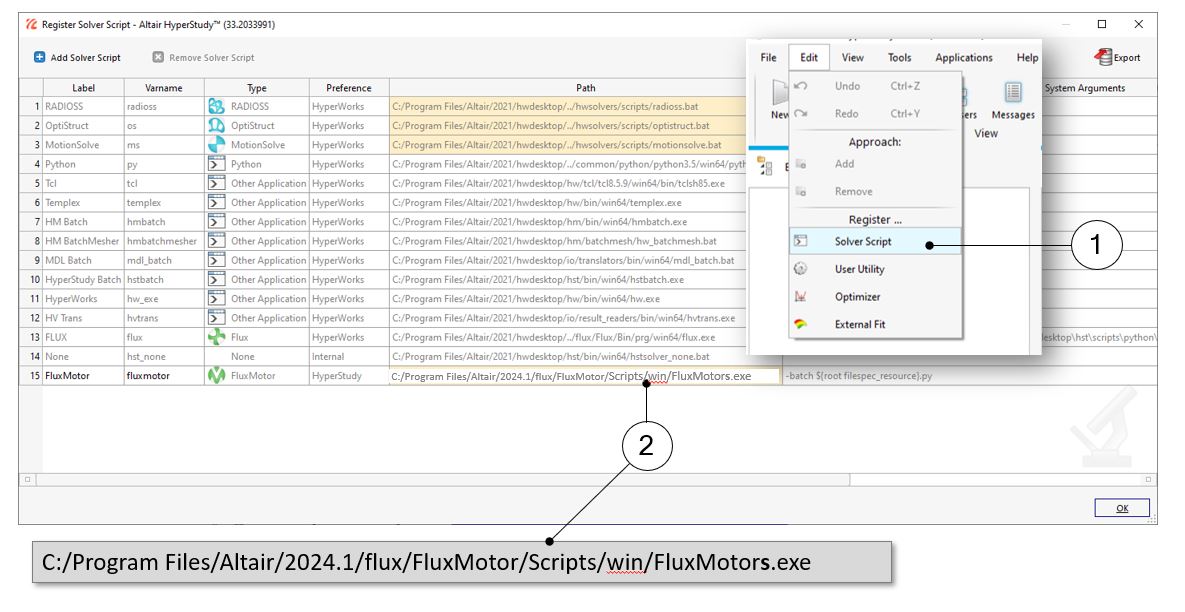The image size is (1185, 612).
Task: Edit the FluxMotor path input field
Action: [584, 377]
